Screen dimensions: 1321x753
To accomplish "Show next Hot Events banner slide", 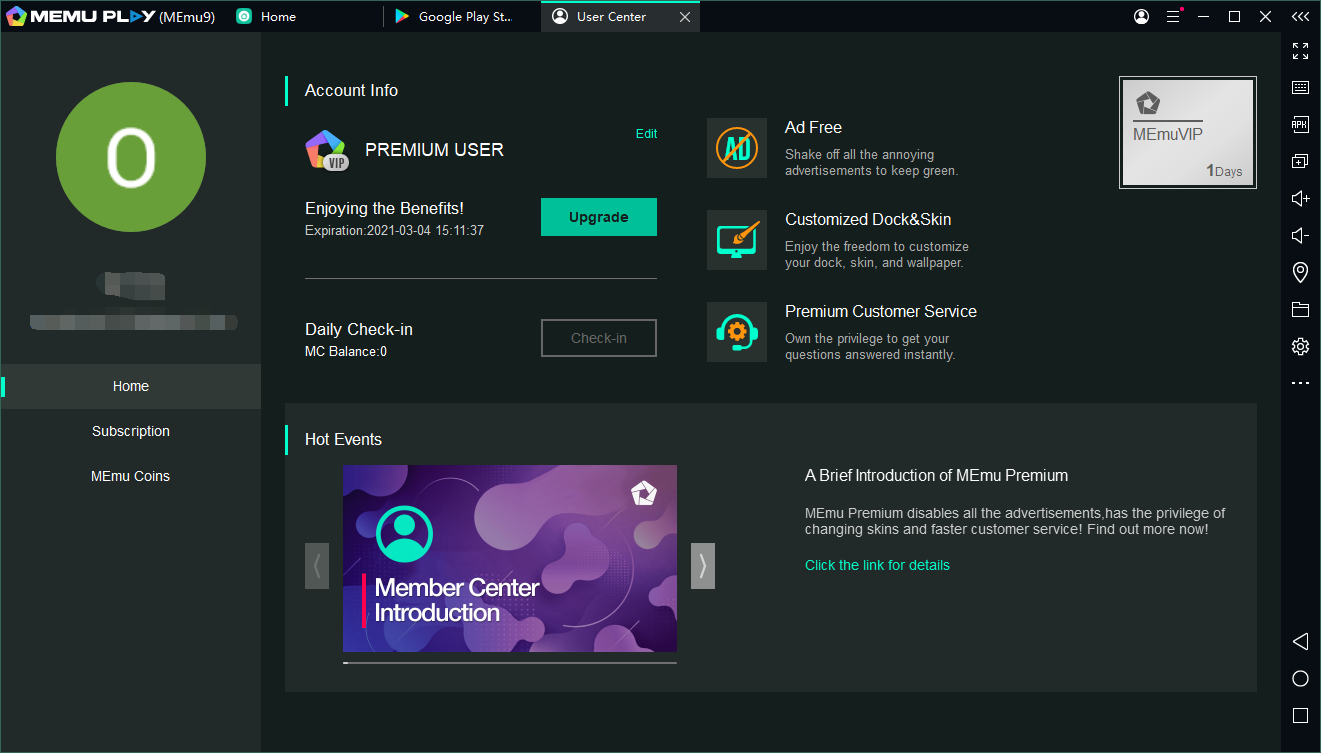I will click(x=702, y=566).
